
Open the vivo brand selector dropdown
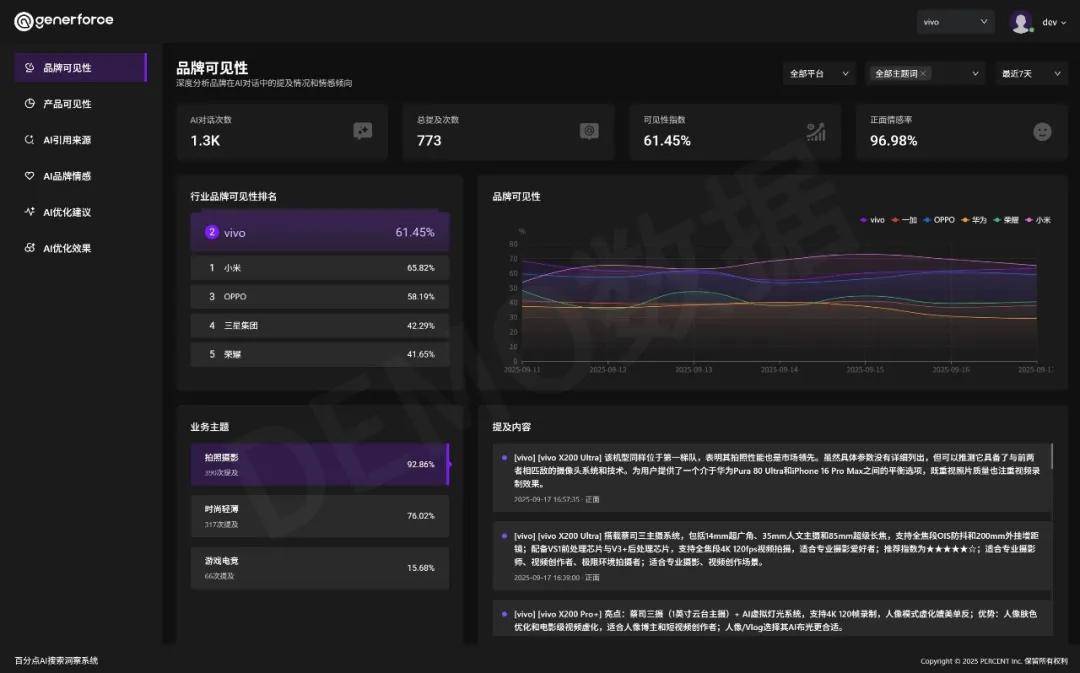coord(955,22)
